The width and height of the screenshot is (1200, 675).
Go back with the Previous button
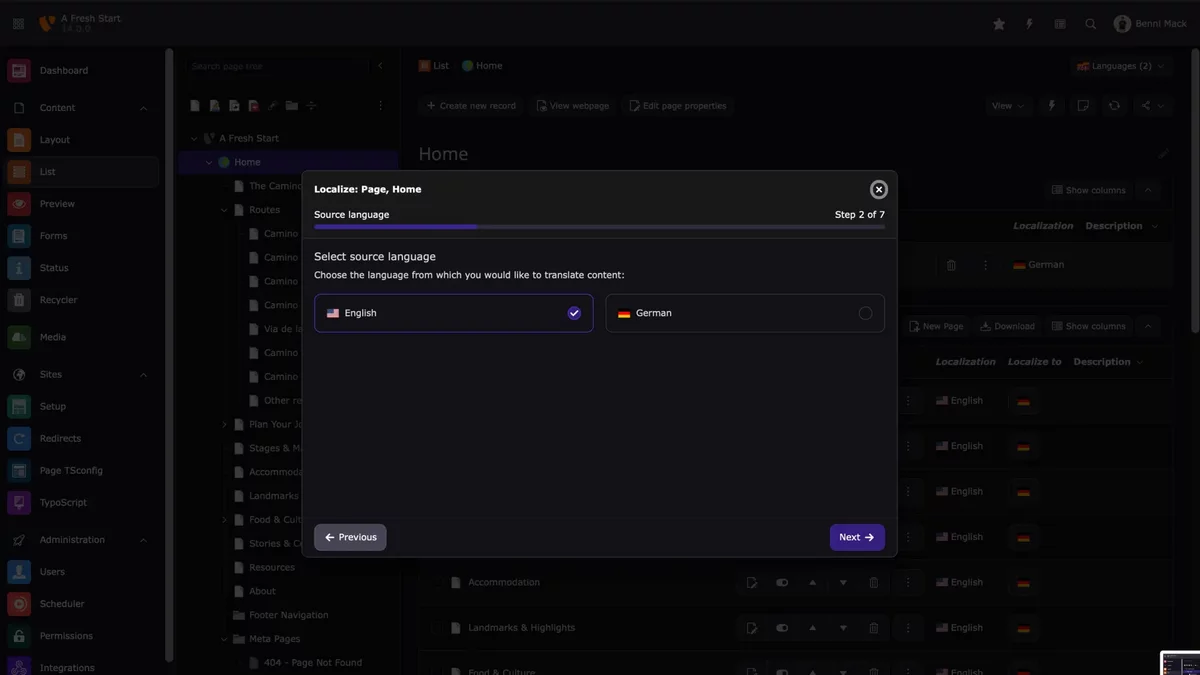[350, 537]
